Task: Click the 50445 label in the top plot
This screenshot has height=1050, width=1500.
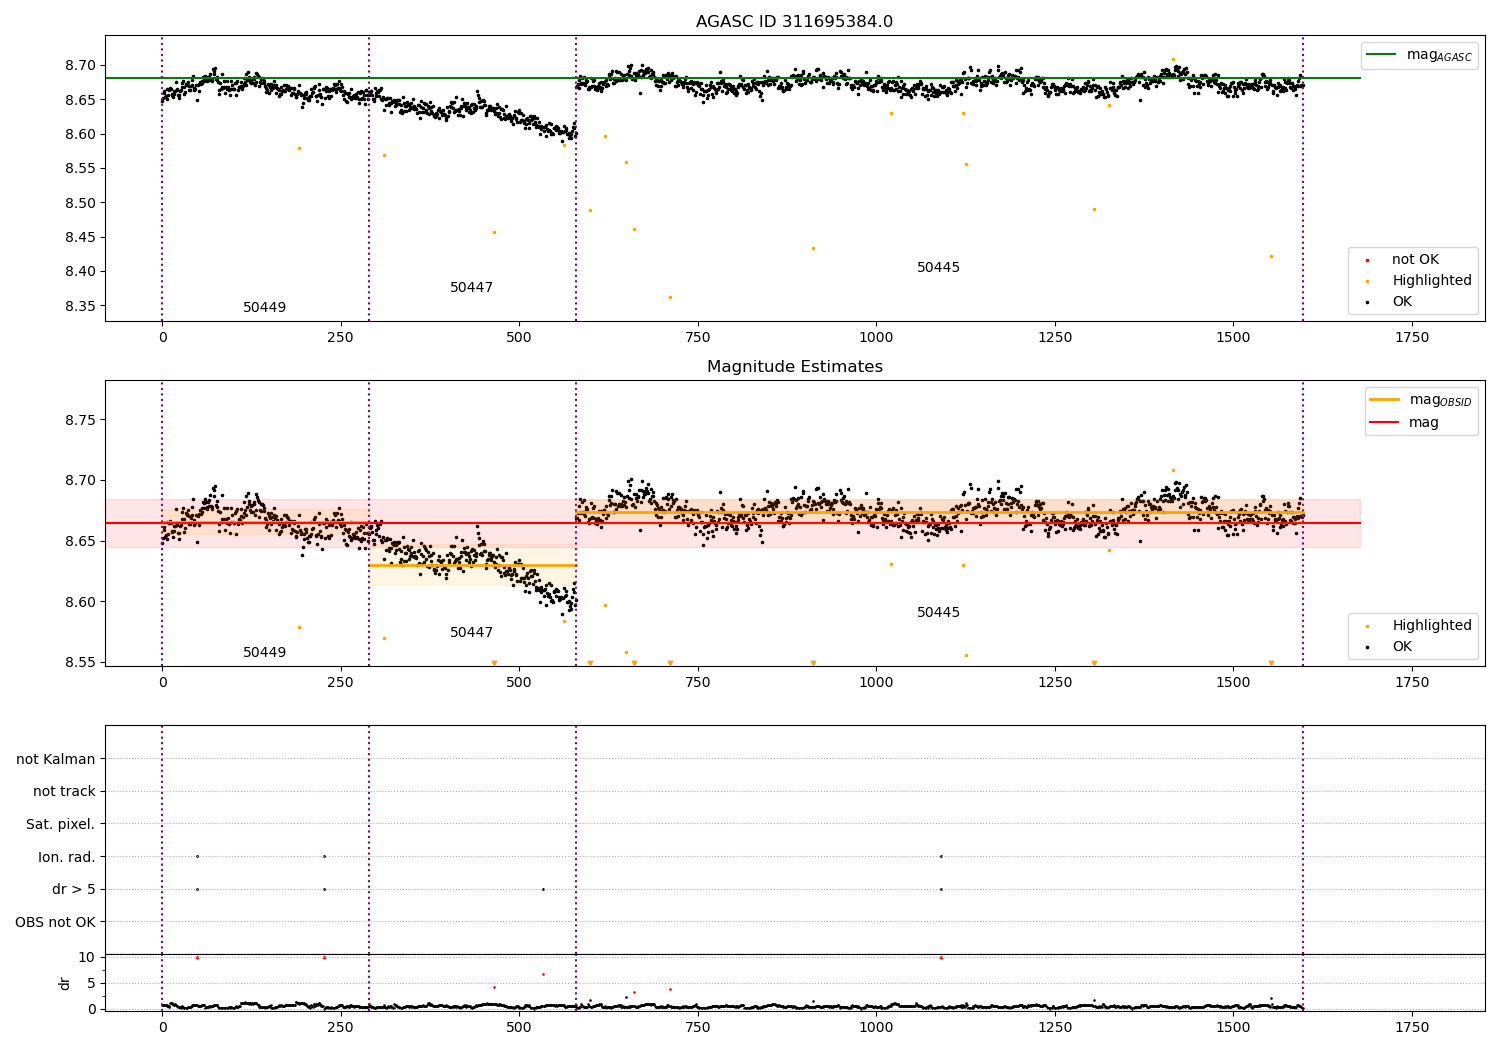Action: [x=938, y=268]
